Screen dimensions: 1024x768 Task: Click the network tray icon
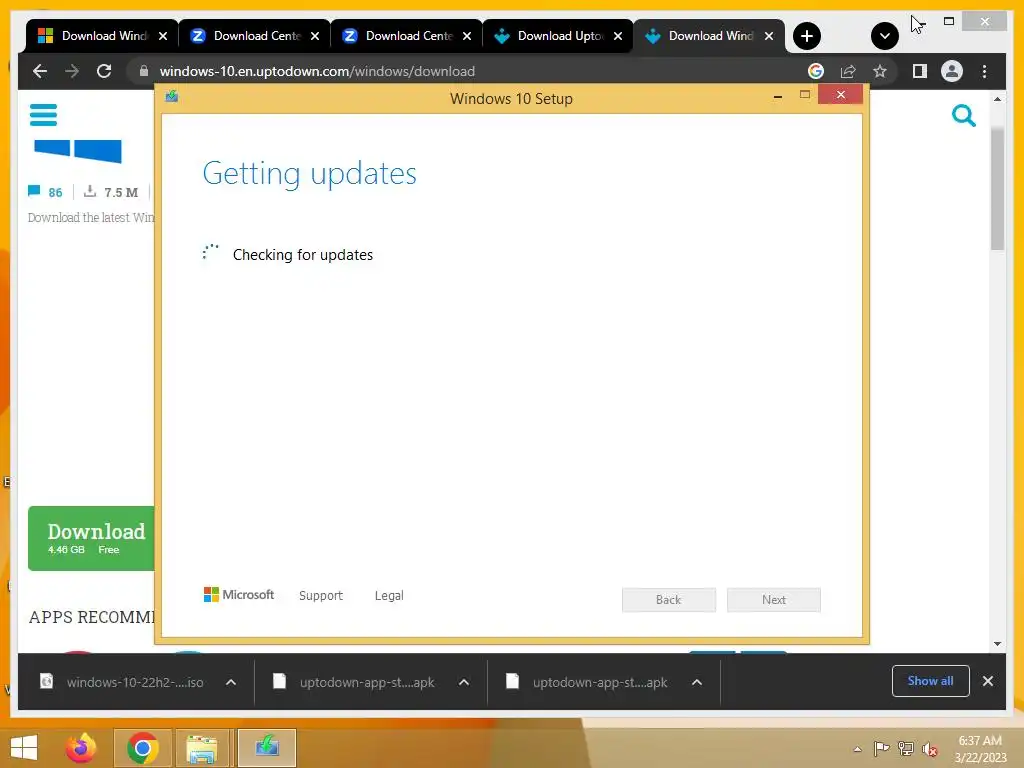(906, 748)
